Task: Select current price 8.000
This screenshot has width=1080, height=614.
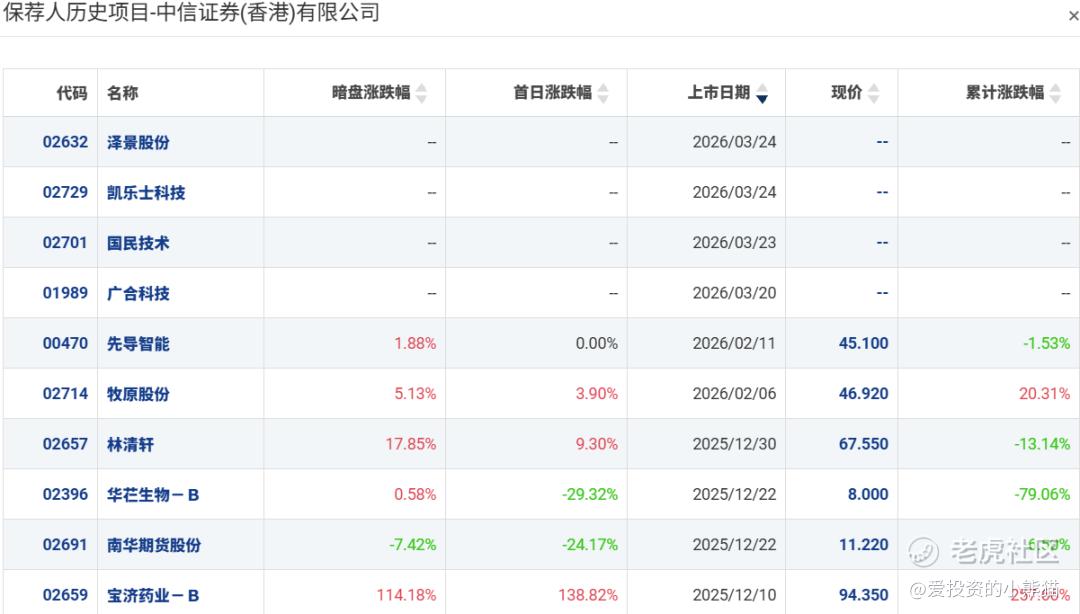Action: 868,494
